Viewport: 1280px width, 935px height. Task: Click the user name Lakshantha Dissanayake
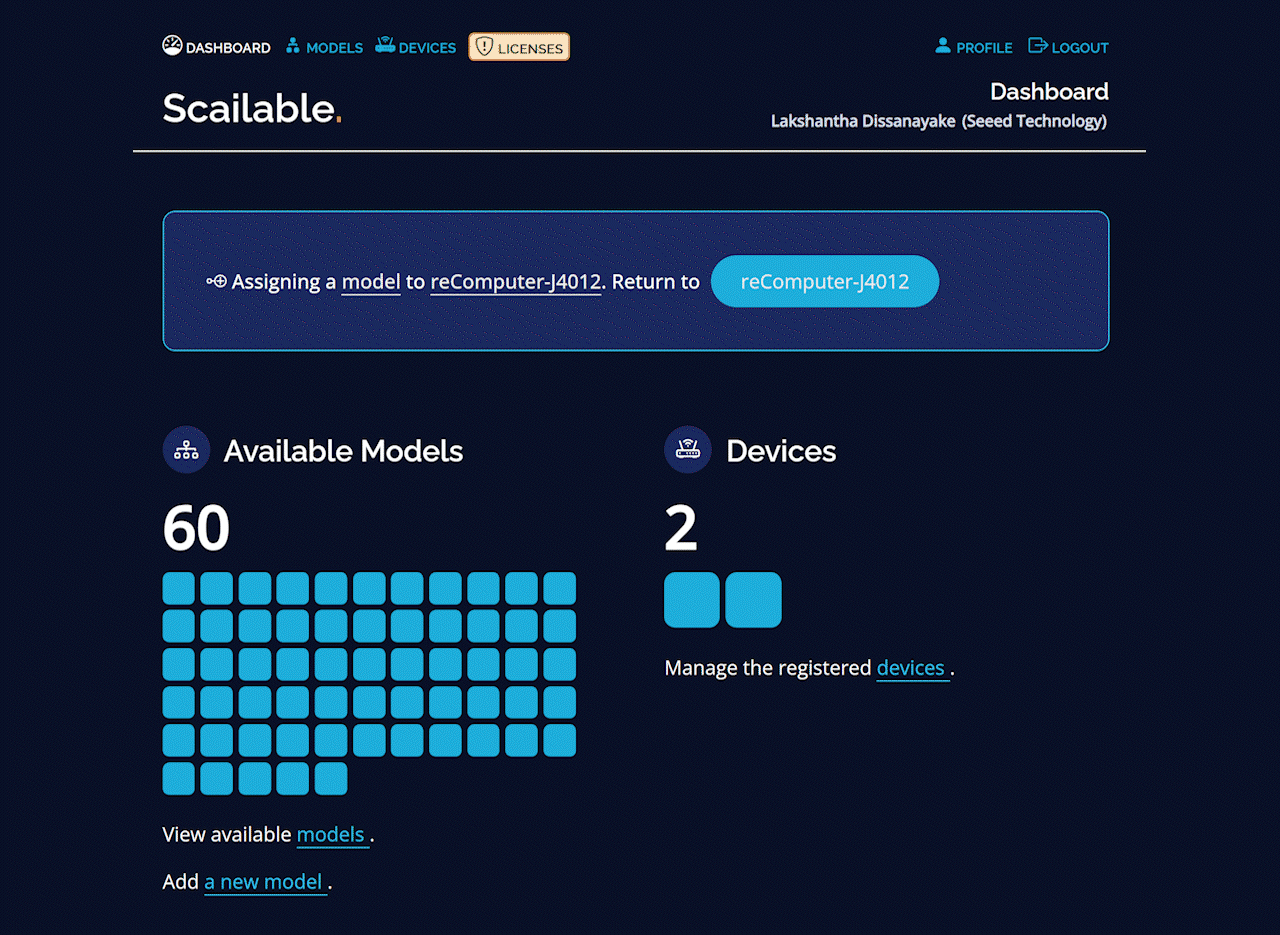[863, 121]
